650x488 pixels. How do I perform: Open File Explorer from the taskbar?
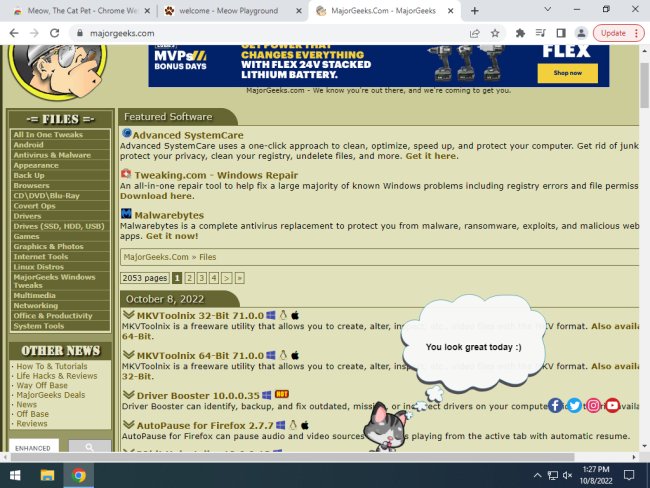click(47, 475)
